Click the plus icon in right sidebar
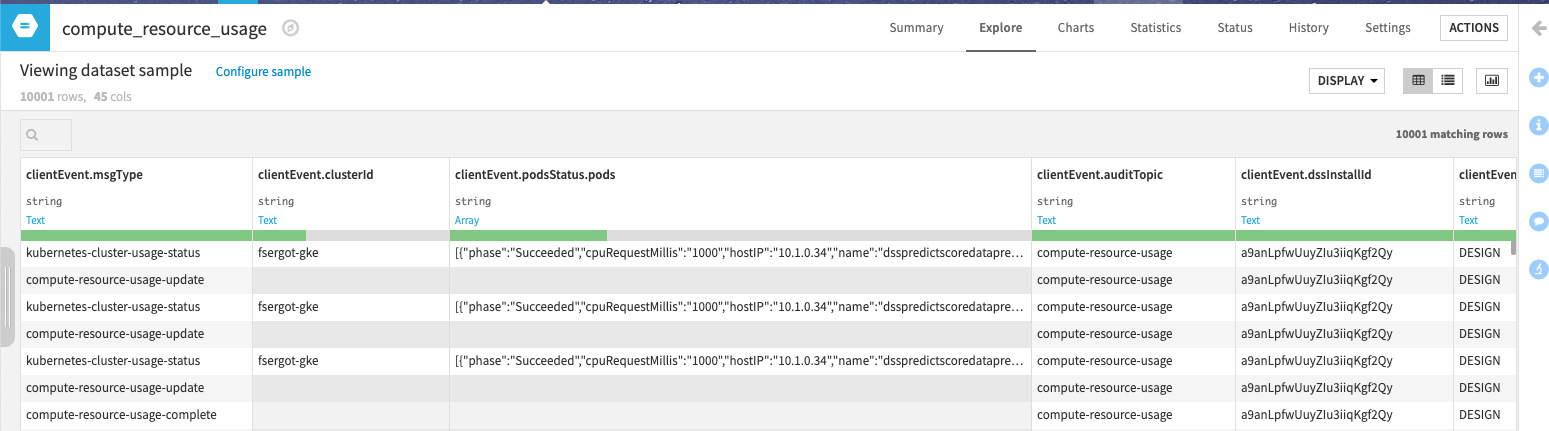 click(x=1539, y=77)
